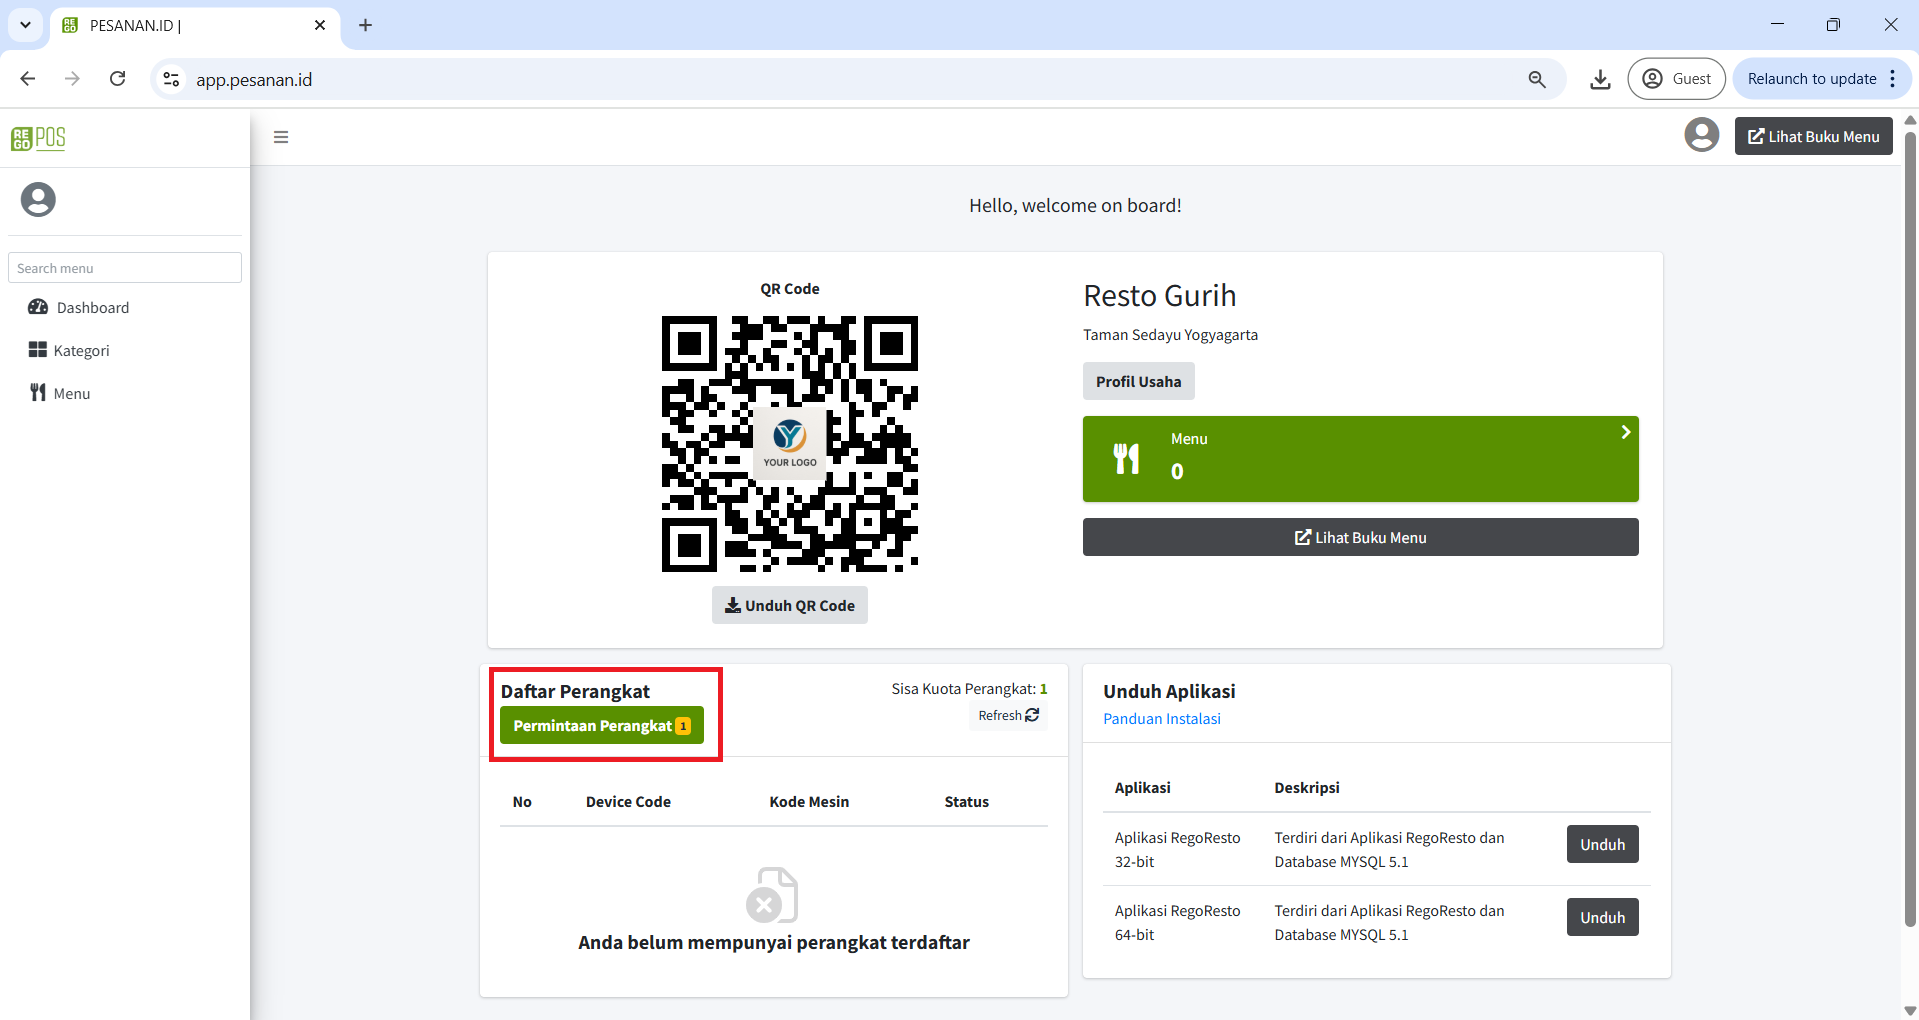Screen dimensions: 1919x1020
Task: Toggle the hamburger sidebar menu icon
Action: [281, 137]
